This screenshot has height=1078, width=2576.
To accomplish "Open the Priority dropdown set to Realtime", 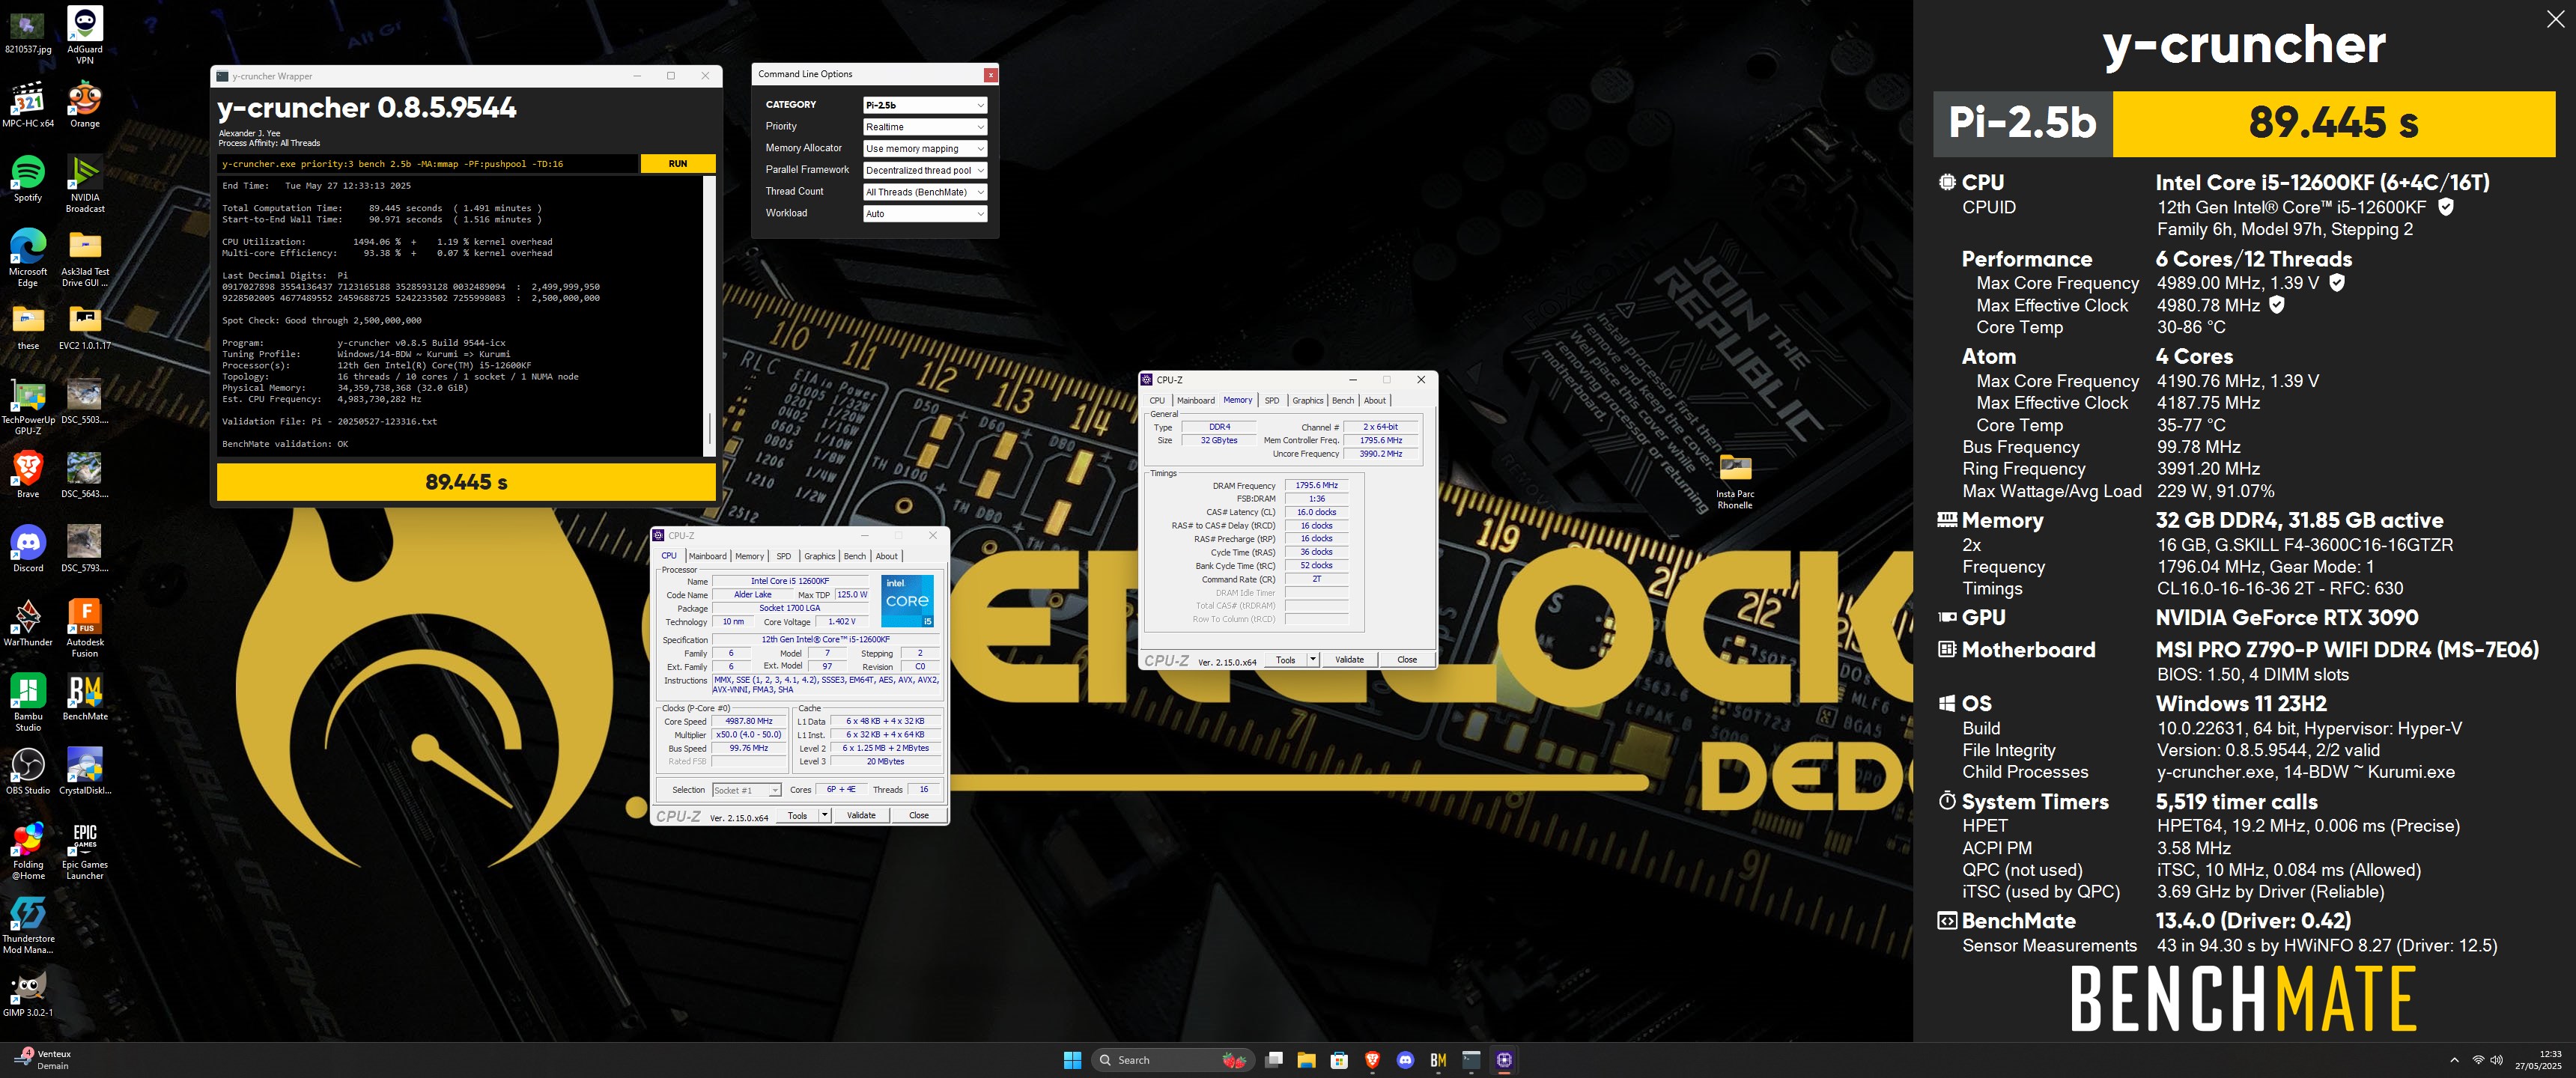I will click(925, 127).
